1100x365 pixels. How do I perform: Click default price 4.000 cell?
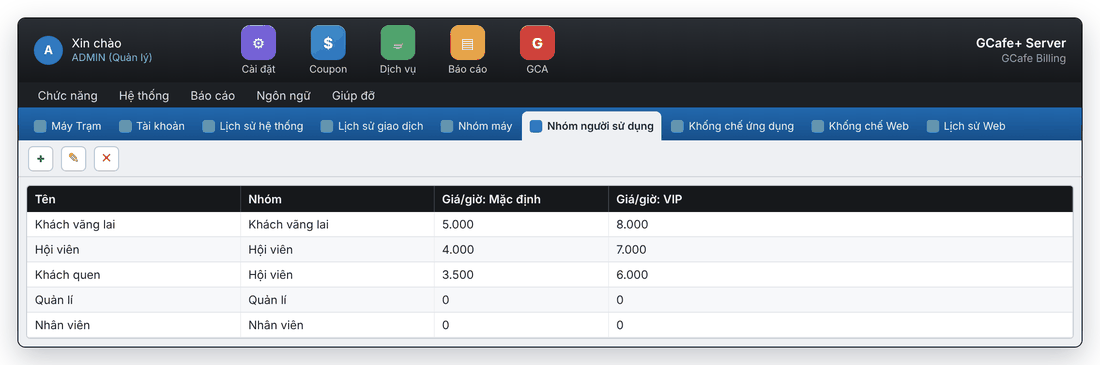(521, 250)
